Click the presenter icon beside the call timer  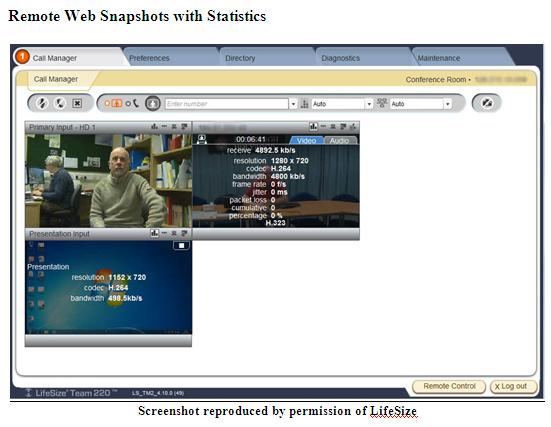202,140
